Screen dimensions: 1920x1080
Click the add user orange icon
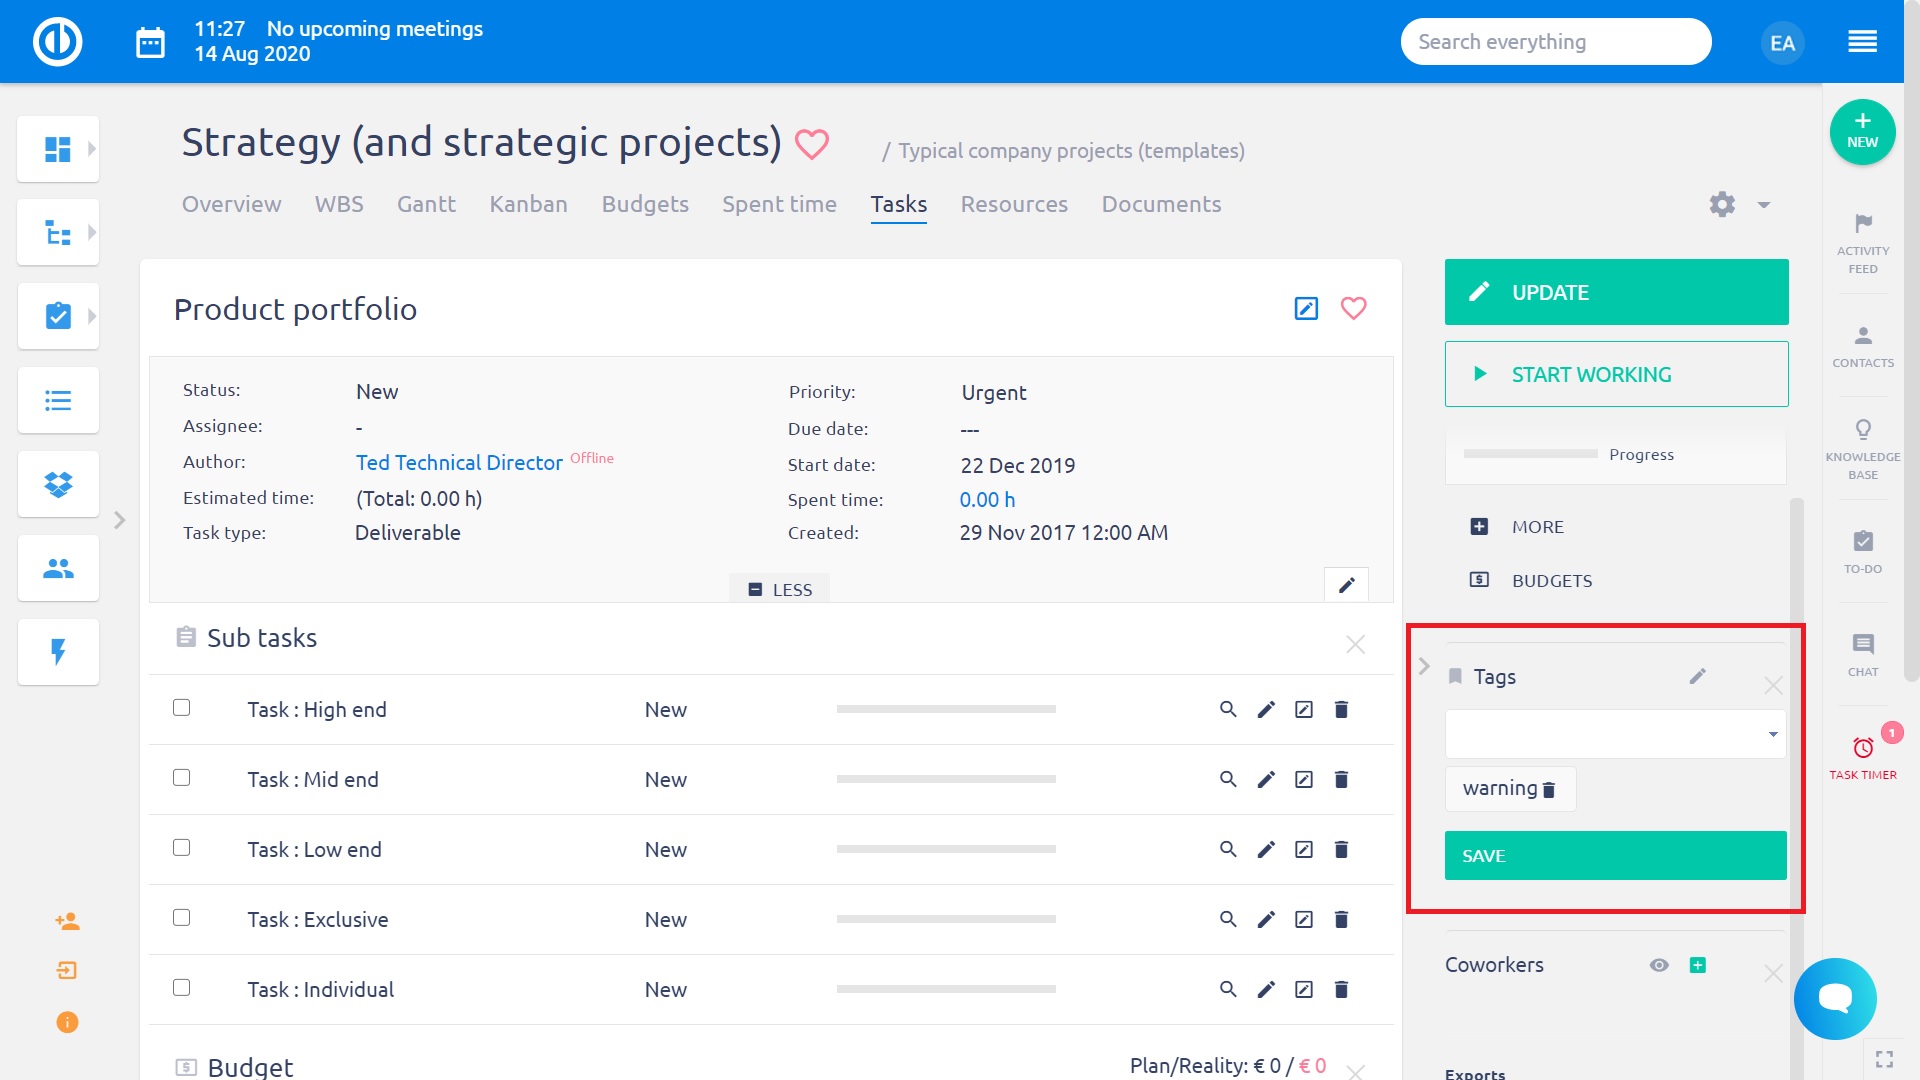(67, 921)
